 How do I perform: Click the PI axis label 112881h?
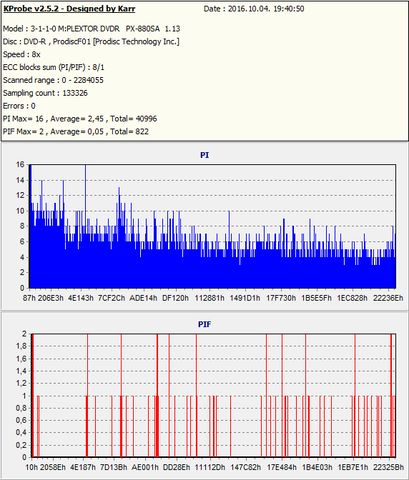(210, 298)
